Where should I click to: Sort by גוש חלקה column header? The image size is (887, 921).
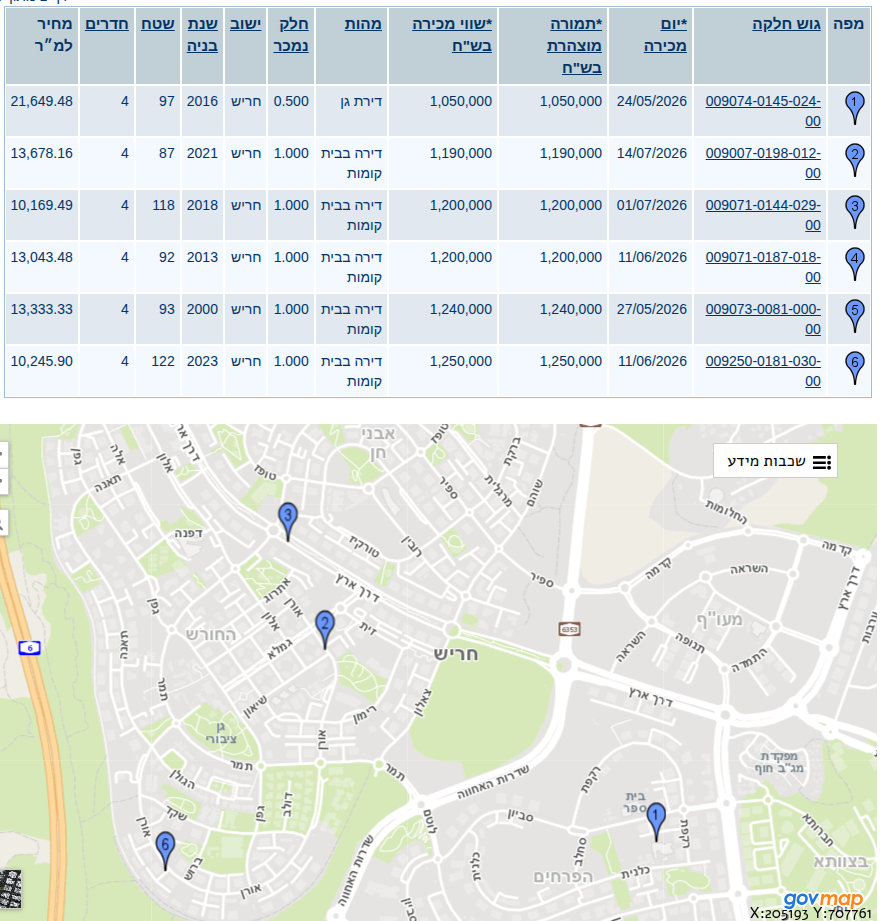[786, 24]
